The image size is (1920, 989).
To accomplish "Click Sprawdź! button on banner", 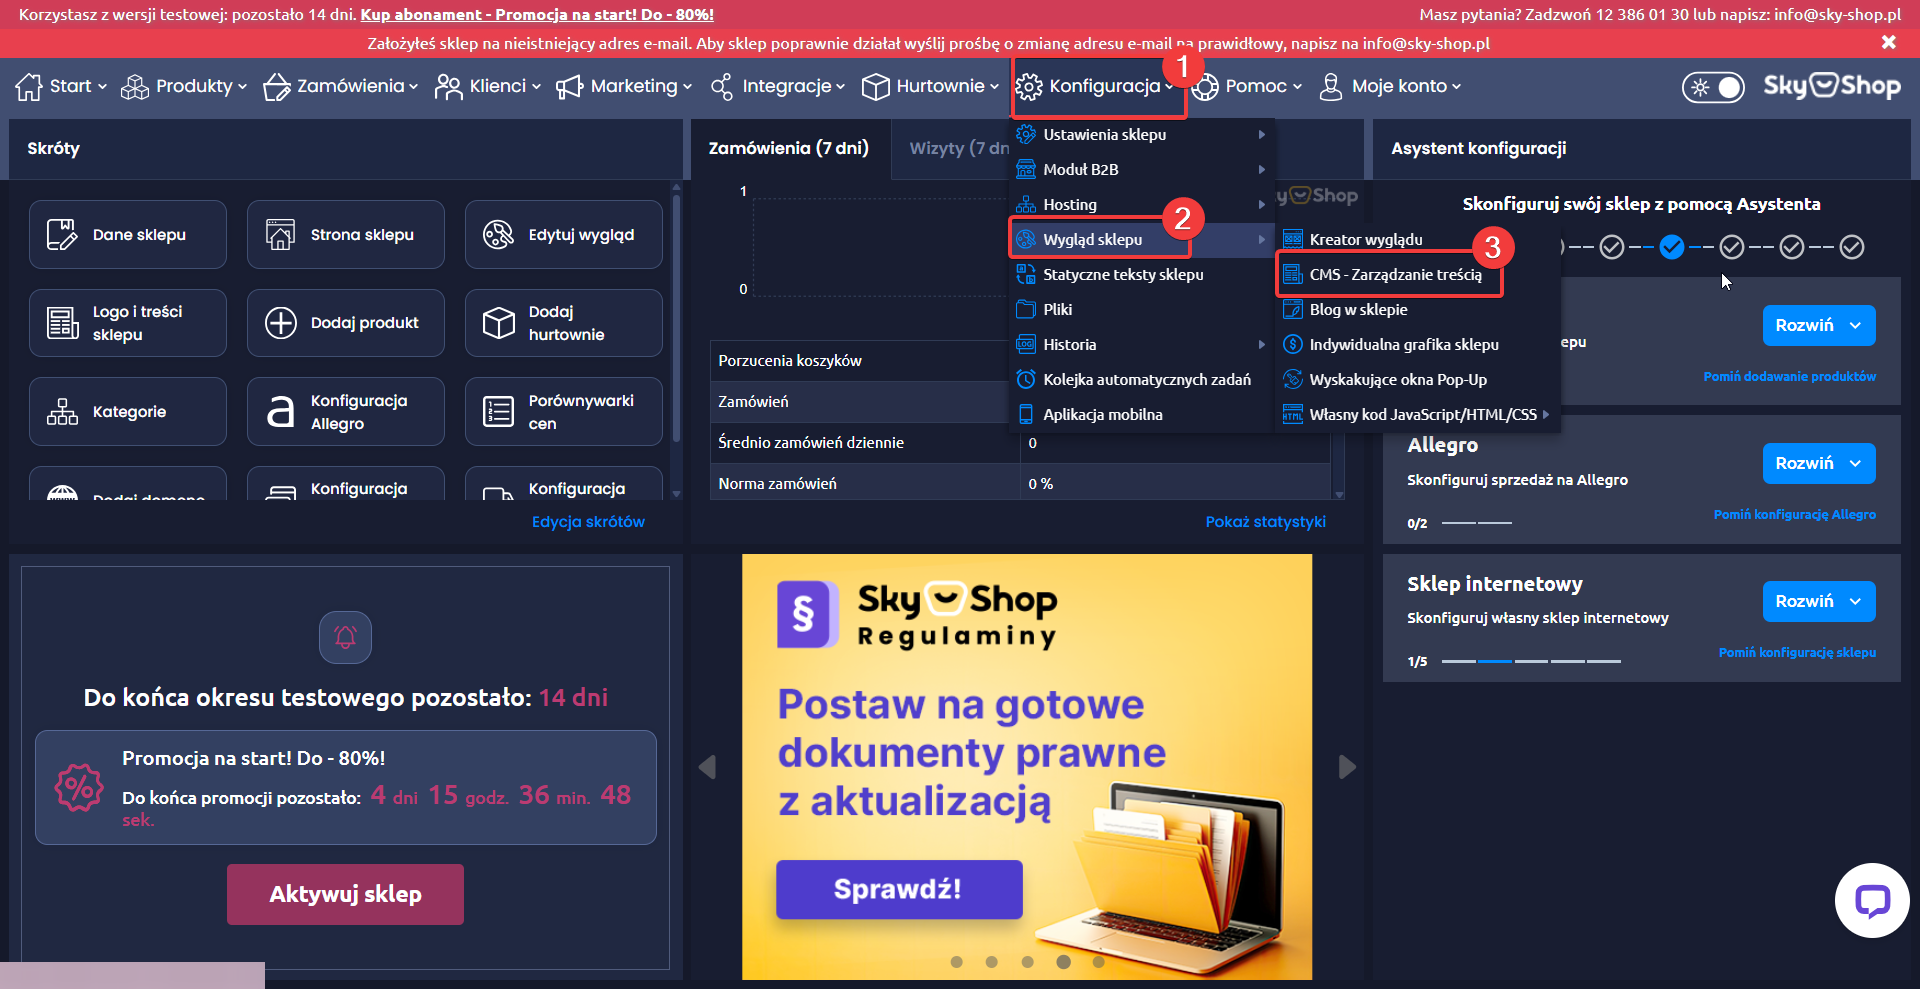I will tap(899, 889).
